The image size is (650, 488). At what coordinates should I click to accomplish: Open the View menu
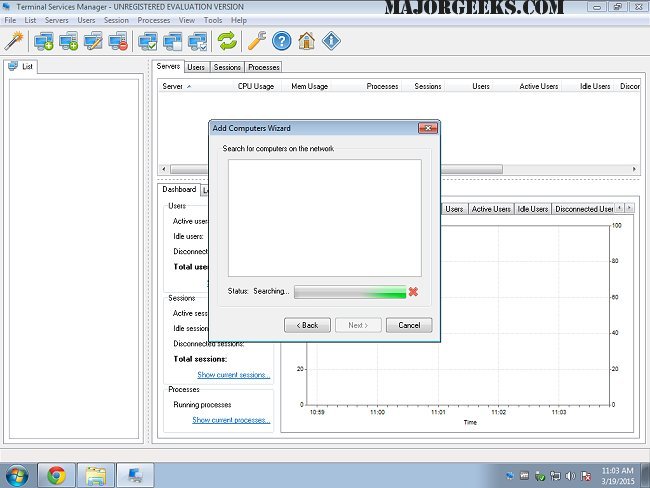(187, 20)
